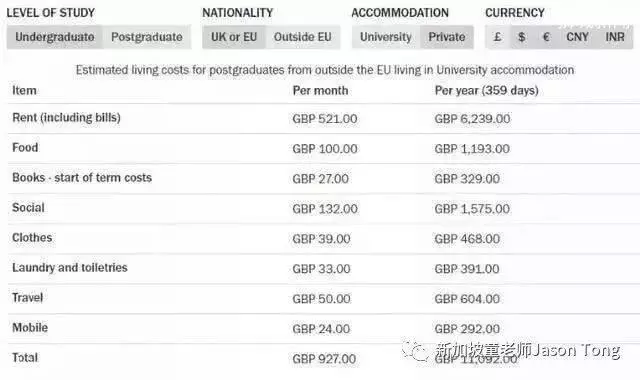Click the Per month column header
This screenshot has height=380, width=640.
(320, 90)
